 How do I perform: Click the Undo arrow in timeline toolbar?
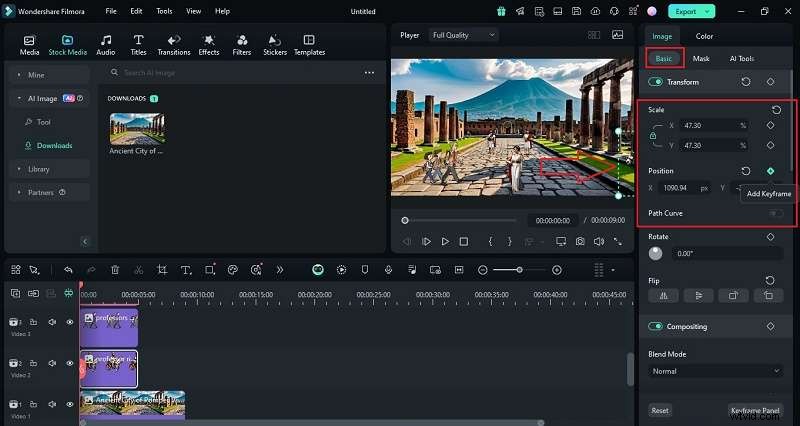point(68,270)
